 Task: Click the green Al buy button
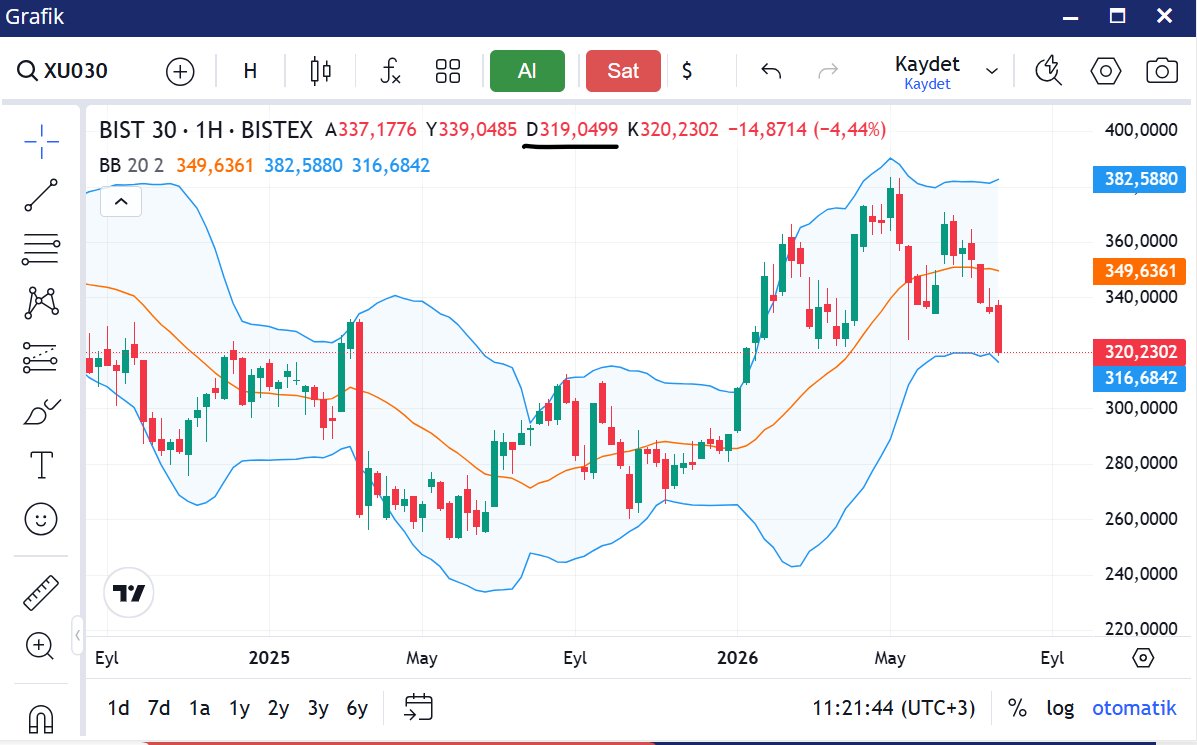pos(528,71)
